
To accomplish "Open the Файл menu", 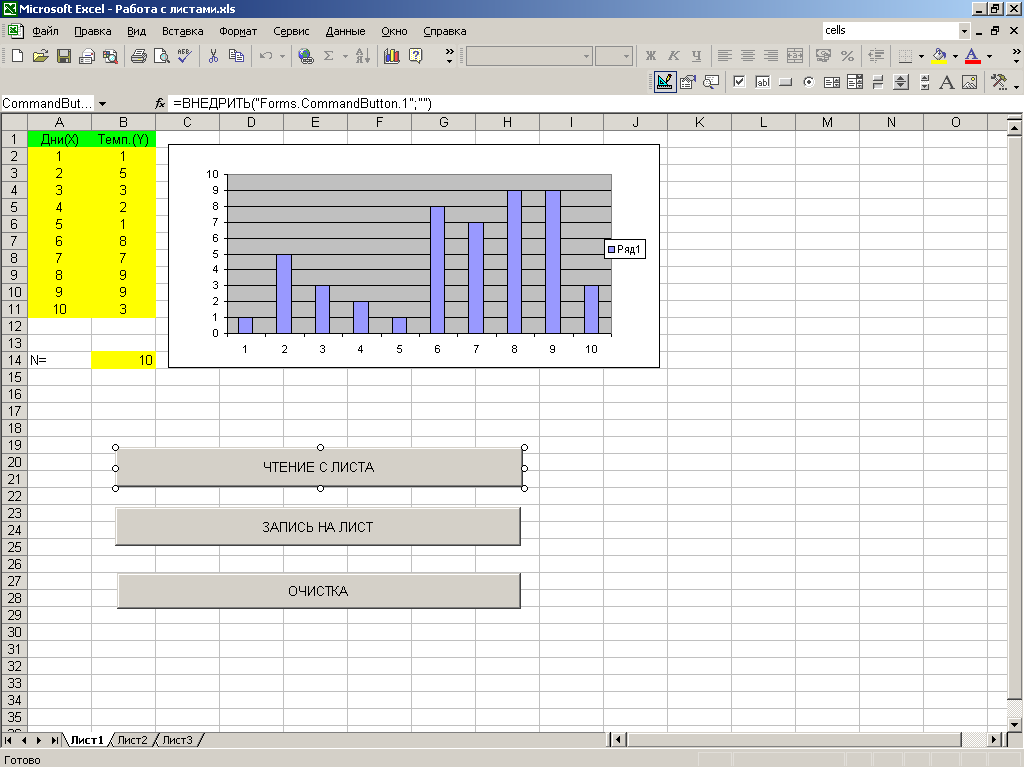I will (45, 31).
